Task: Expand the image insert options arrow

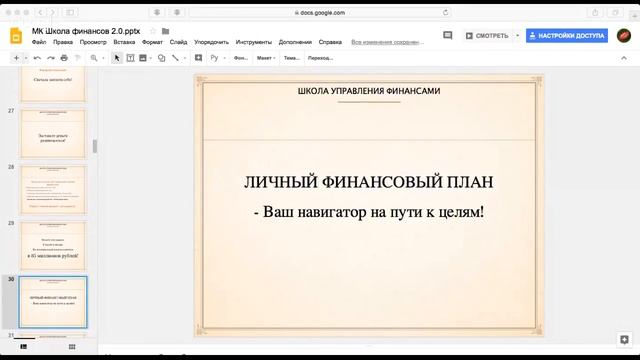Action: [x=151, y=58]
